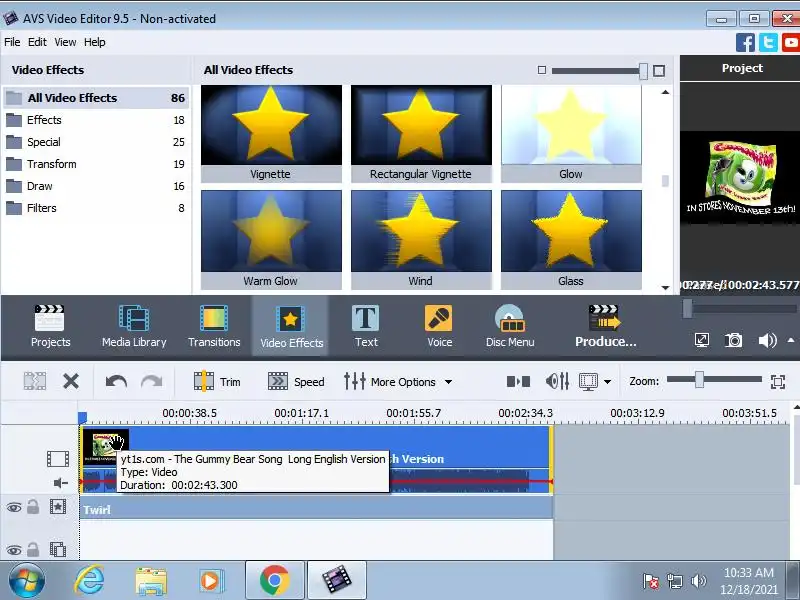Click the large thumbnails size icon
This screenshot has height=600, width=800.
click(x=659, y=71)
